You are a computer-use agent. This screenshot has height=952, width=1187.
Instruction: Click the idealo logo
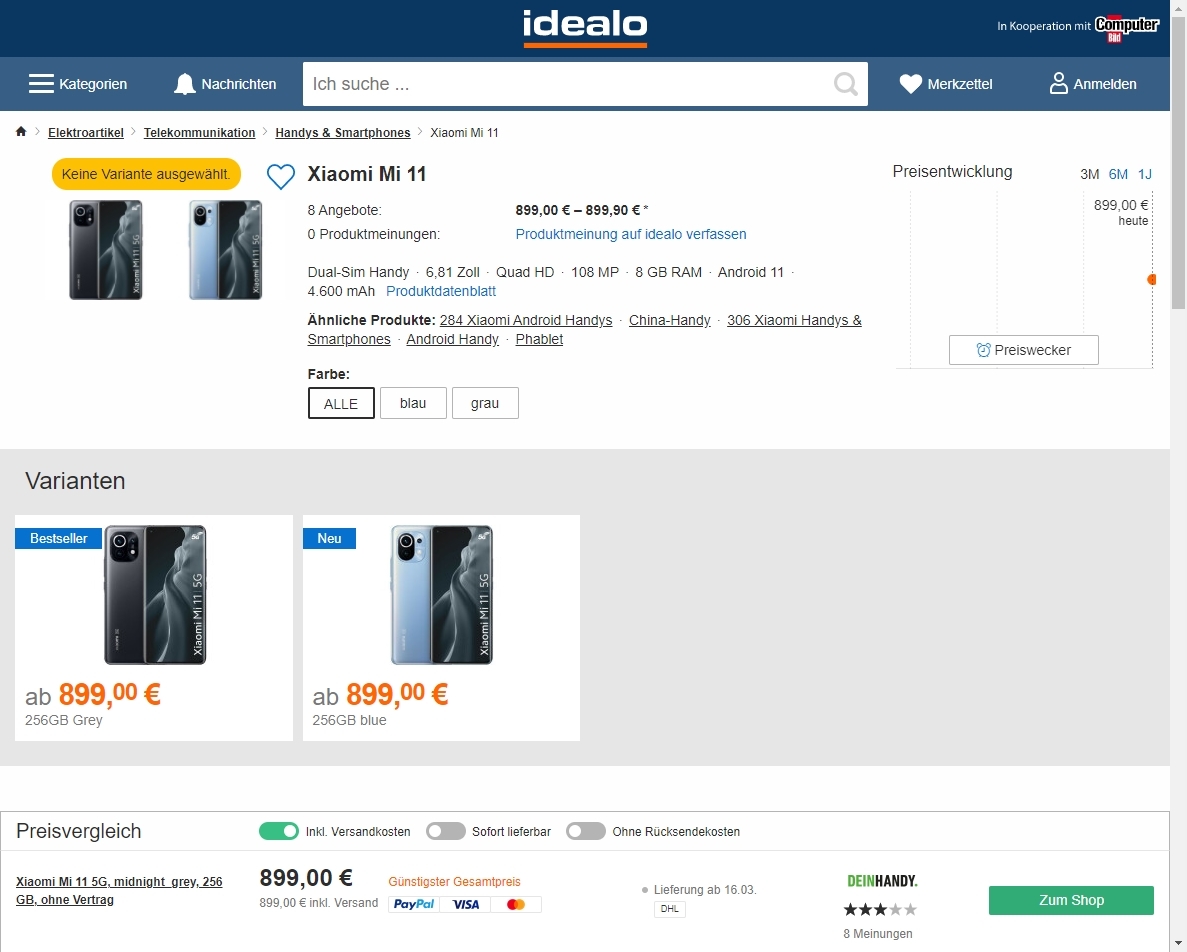coord(585,27)
